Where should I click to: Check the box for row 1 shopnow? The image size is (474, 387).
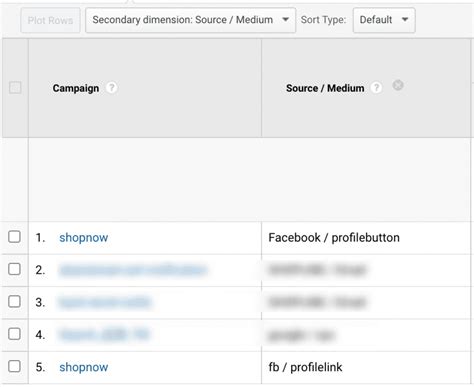14,237
